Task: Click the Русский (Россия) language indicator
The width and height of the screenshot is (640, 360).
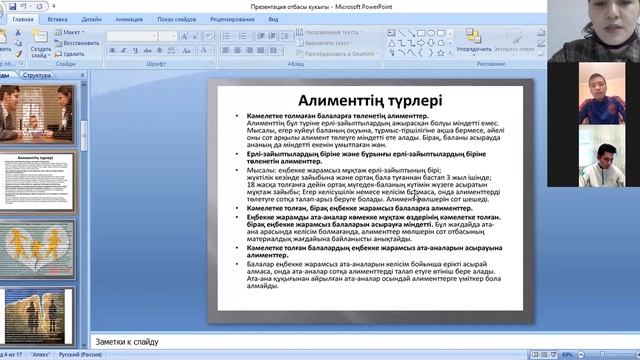Action: coord(80,355)
